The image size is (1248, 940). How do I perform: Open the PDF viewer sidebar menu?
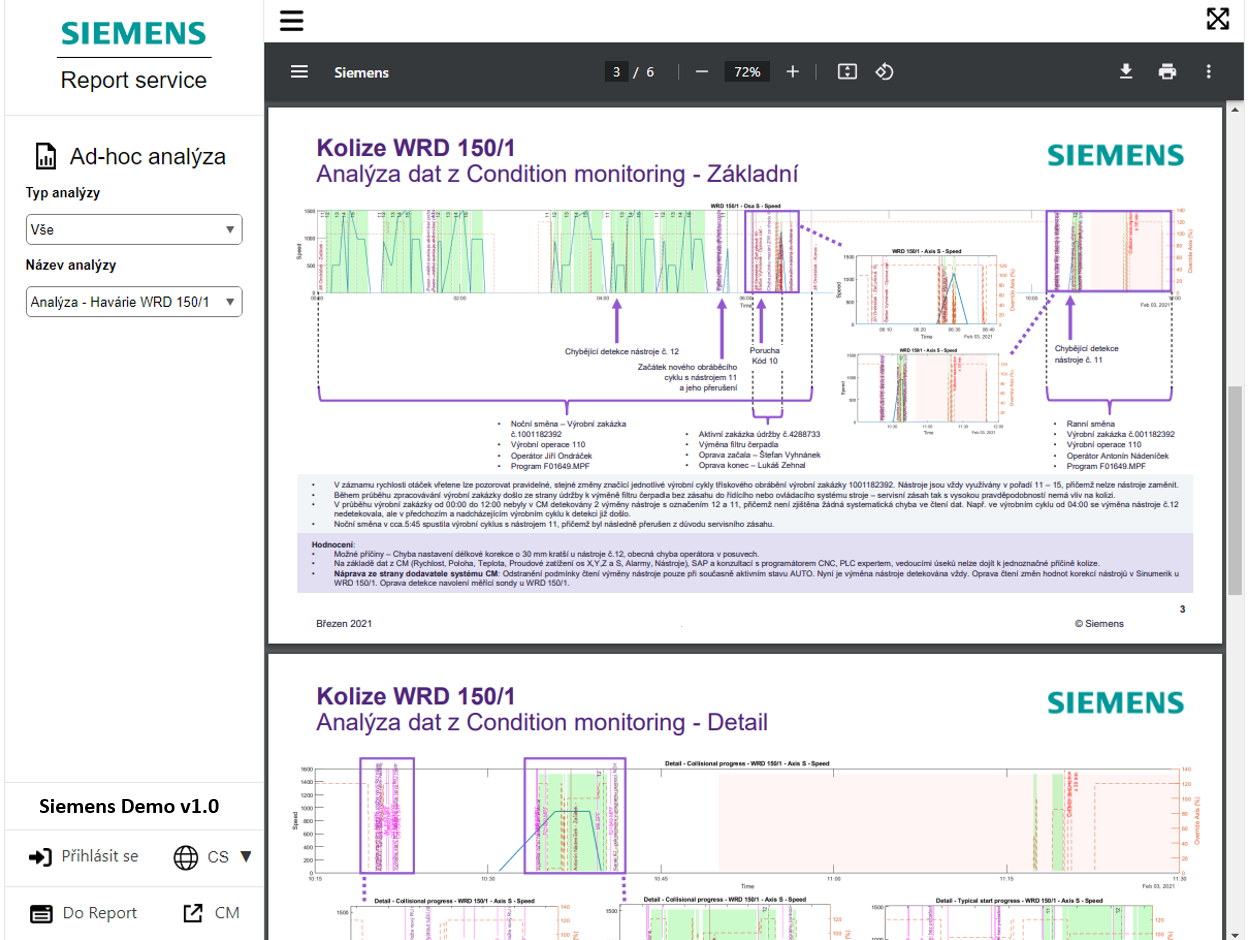(297, 71)
